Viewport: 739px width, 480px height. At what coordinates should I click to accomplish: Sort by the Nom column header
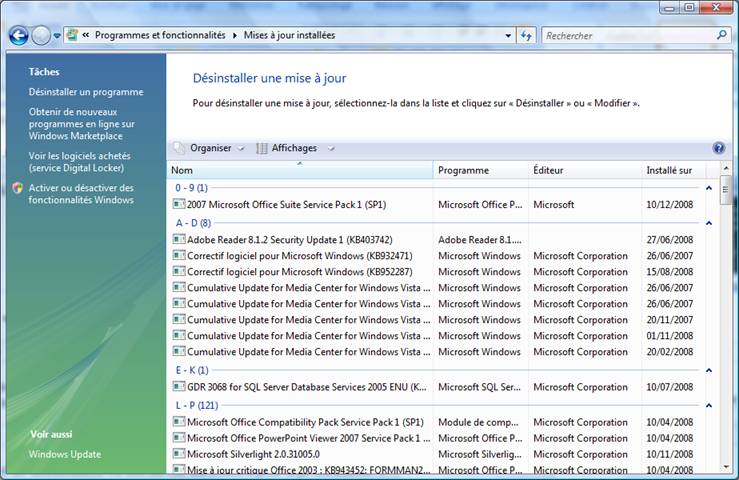coord(300,170)
